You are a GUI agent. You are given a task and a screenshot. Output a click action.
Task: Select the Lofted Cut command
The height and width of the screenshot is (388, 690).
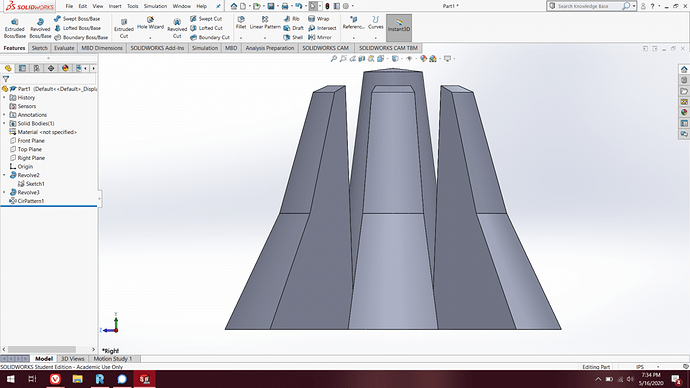206,28
